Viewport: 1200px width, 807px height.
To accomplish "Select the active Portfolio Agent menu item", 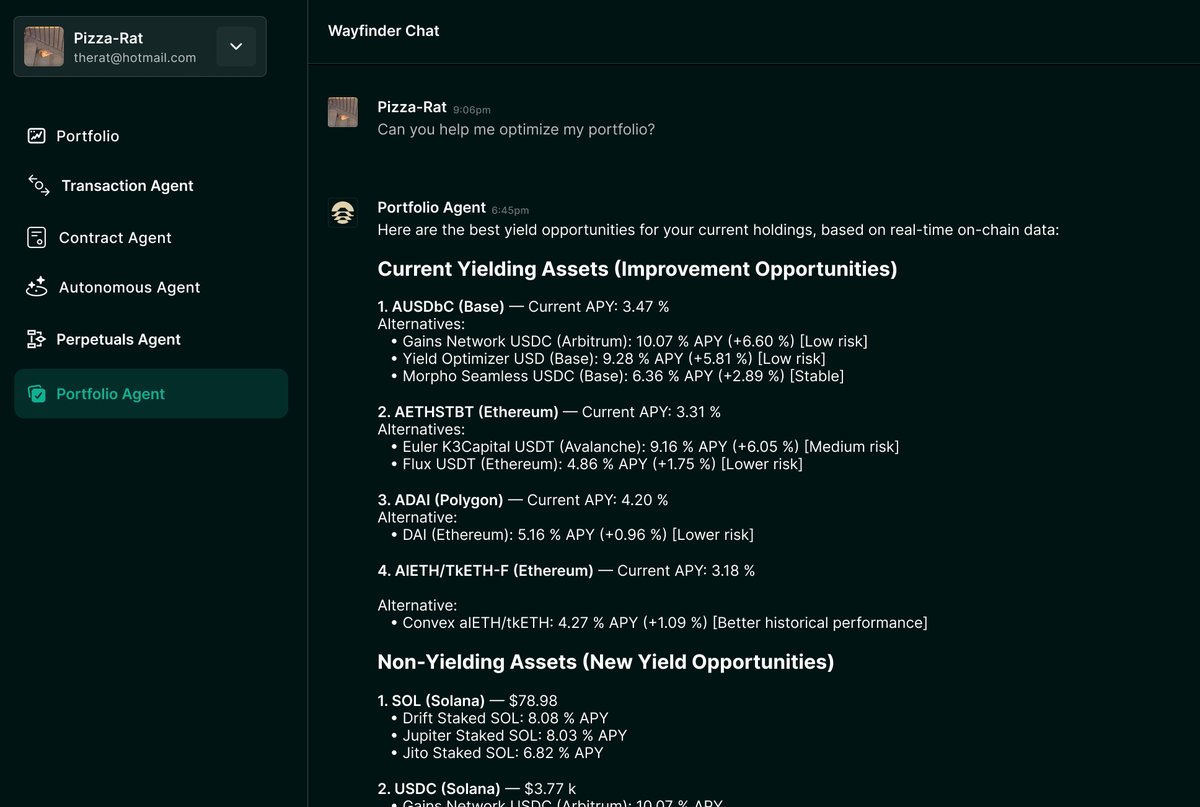I will tap(151, 394).
